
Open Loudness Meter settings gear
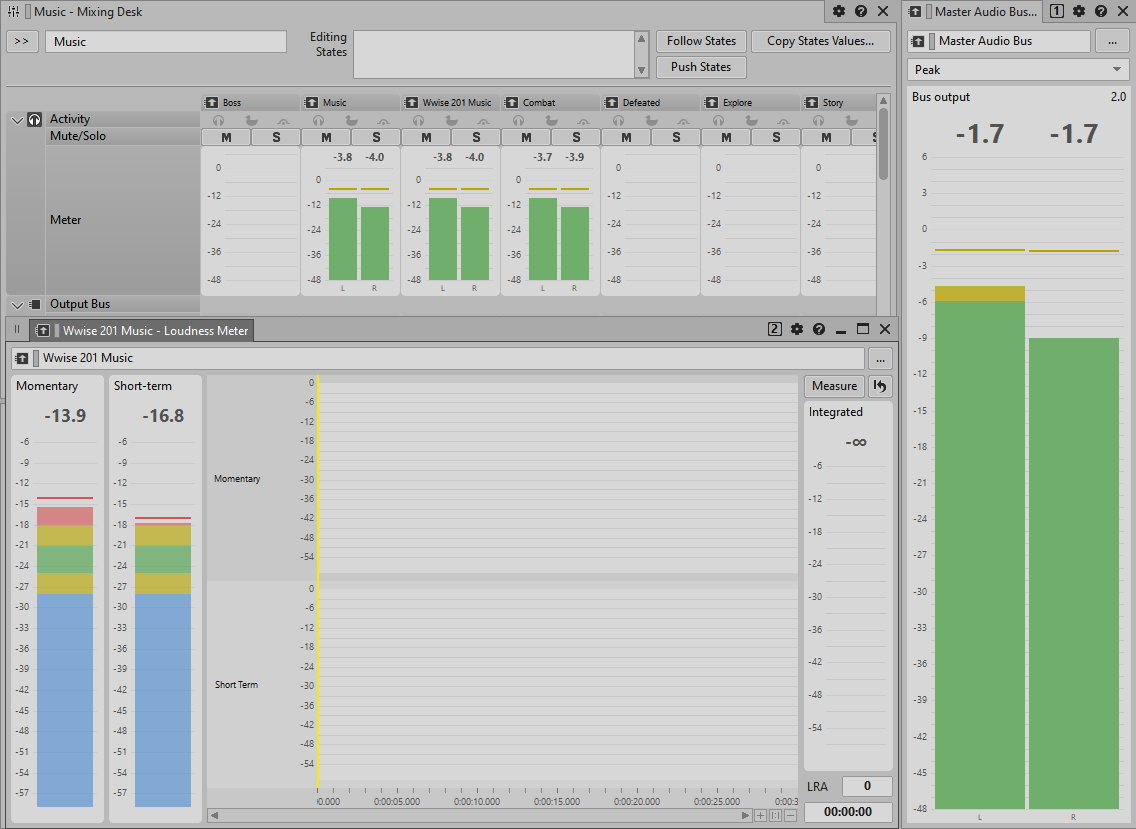click(797, 329)
